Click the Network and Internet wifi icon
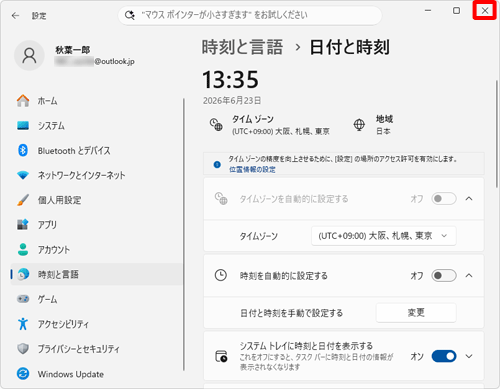The image size is (500, 389). point(23,175)
